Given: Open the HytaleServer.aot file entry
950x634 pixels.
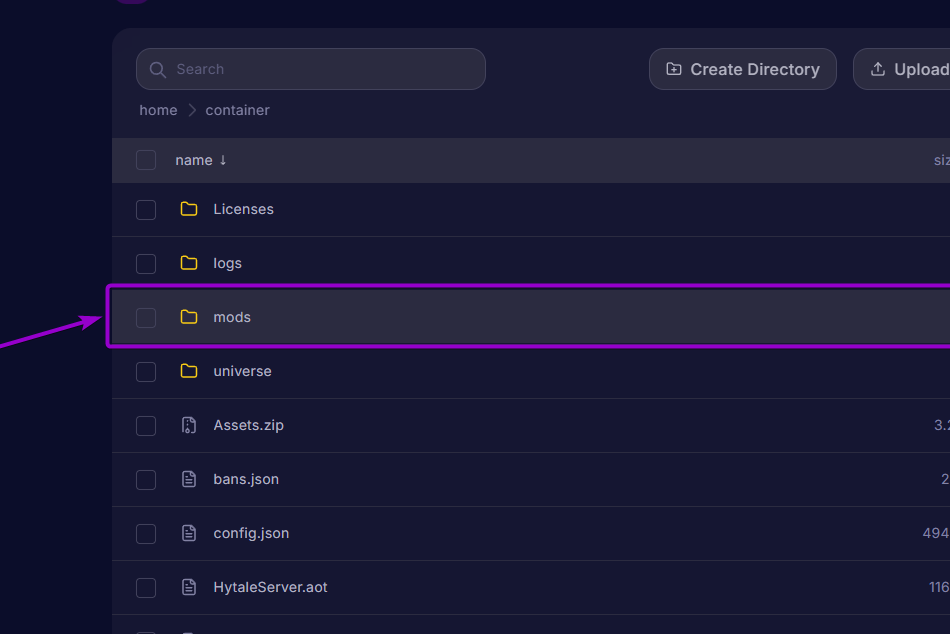Looking at the screenshot, I should (271, 587).
